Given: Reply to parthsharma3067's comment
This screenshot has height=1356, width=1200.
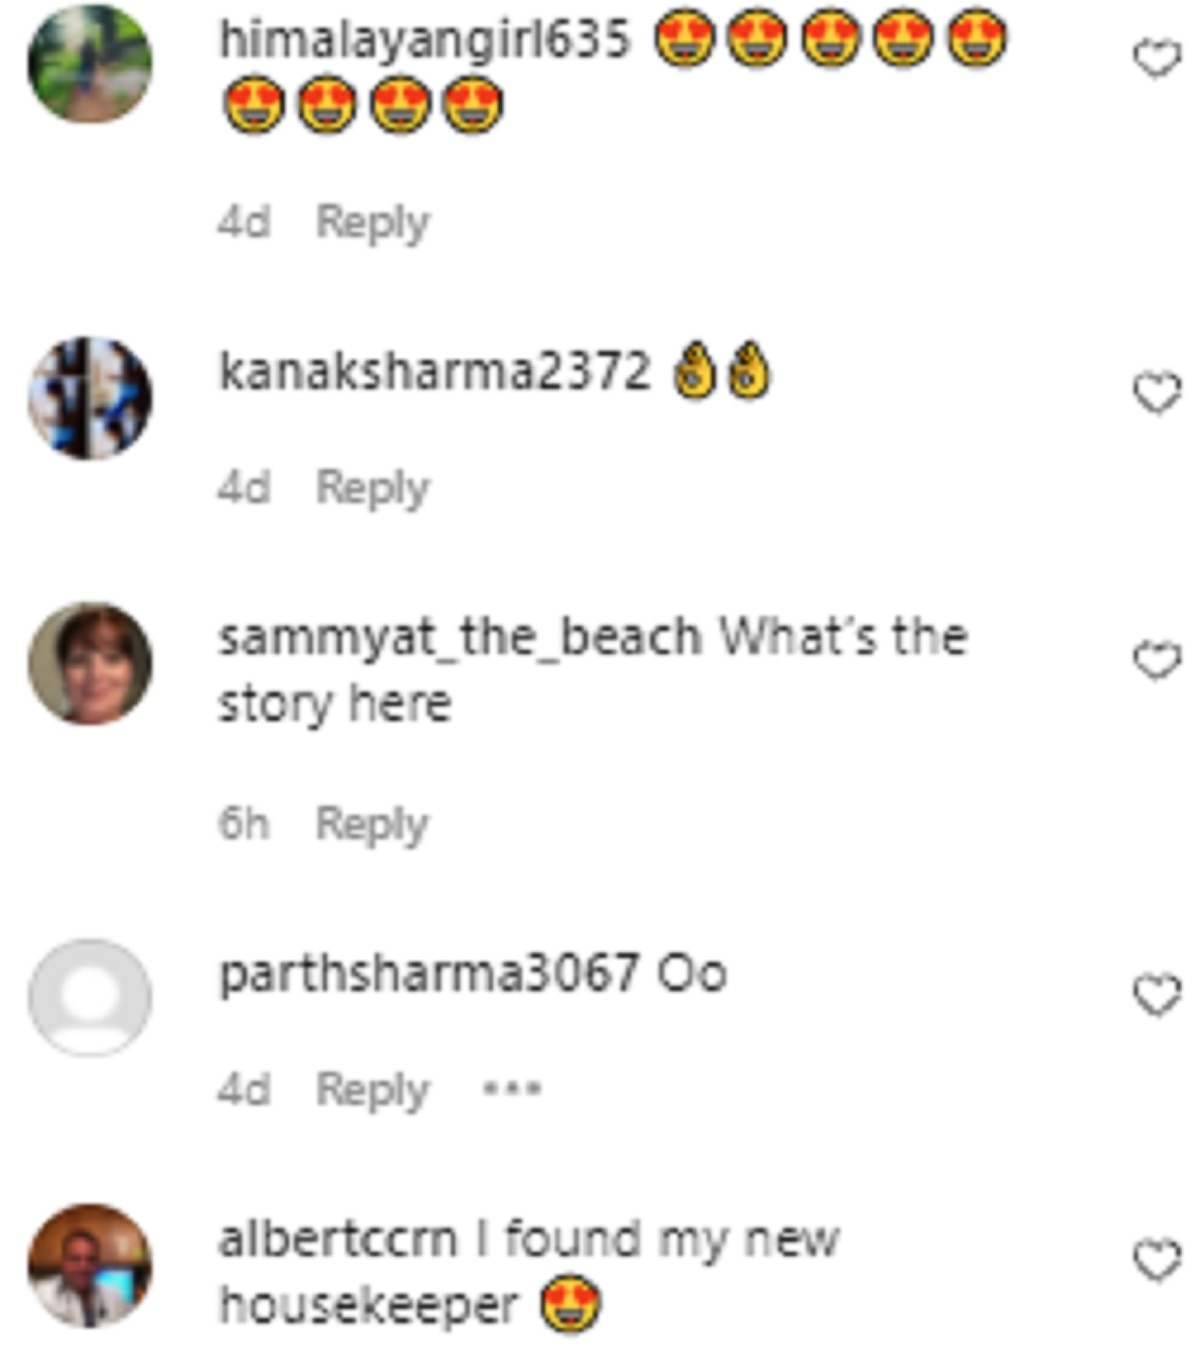Looking at the screenshot, I should 372,1089.
